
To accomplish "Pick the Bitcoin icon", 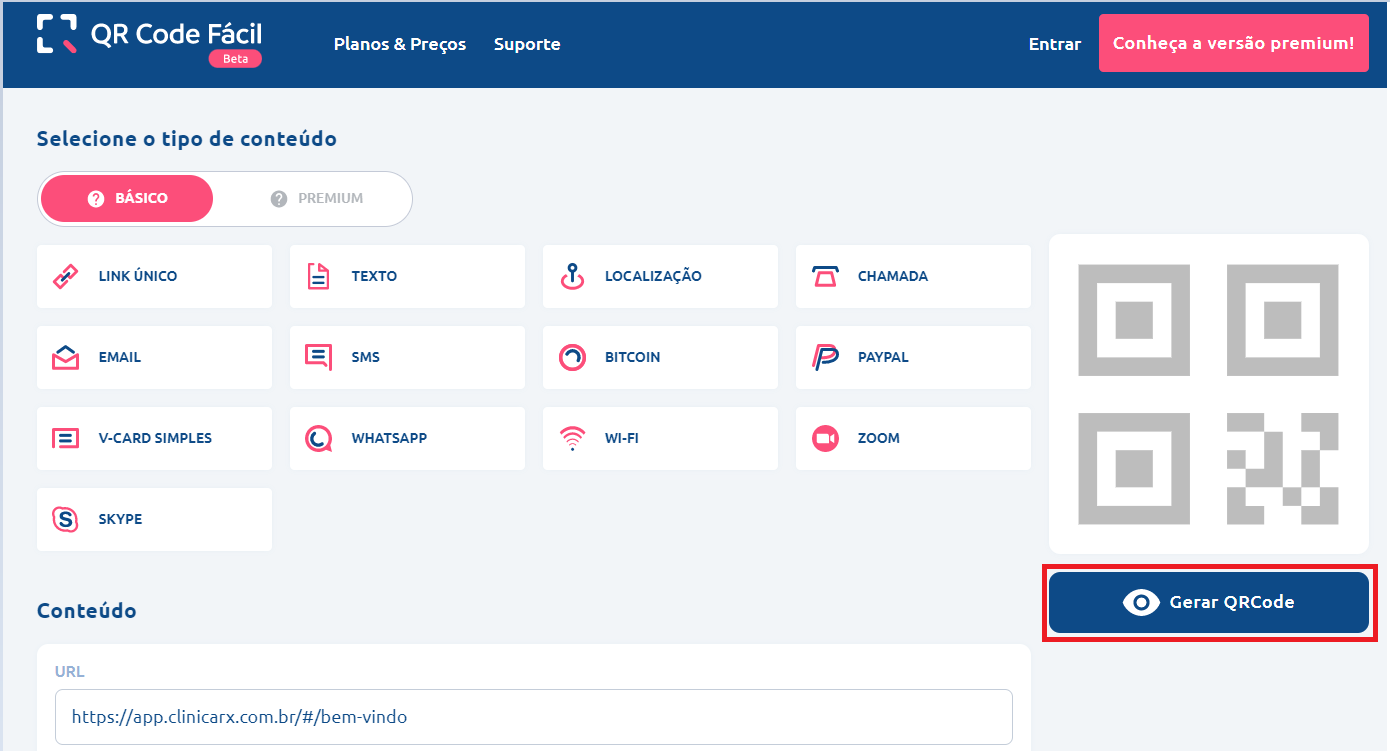I will pos(571,358).
